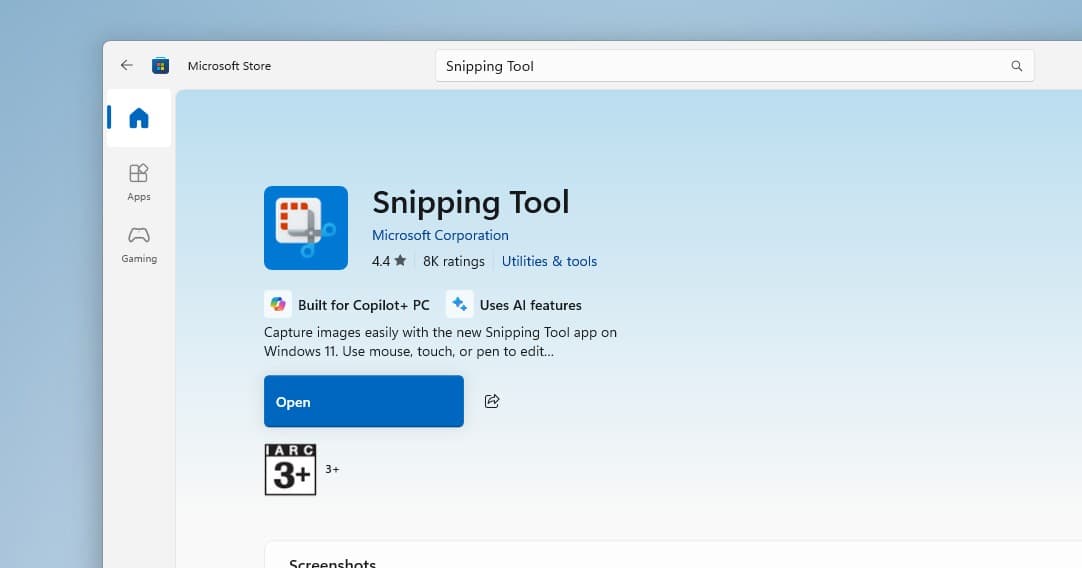1082x568 pixels.
Task: Click the Copilot logo icon badge
Action: [278, 305]
